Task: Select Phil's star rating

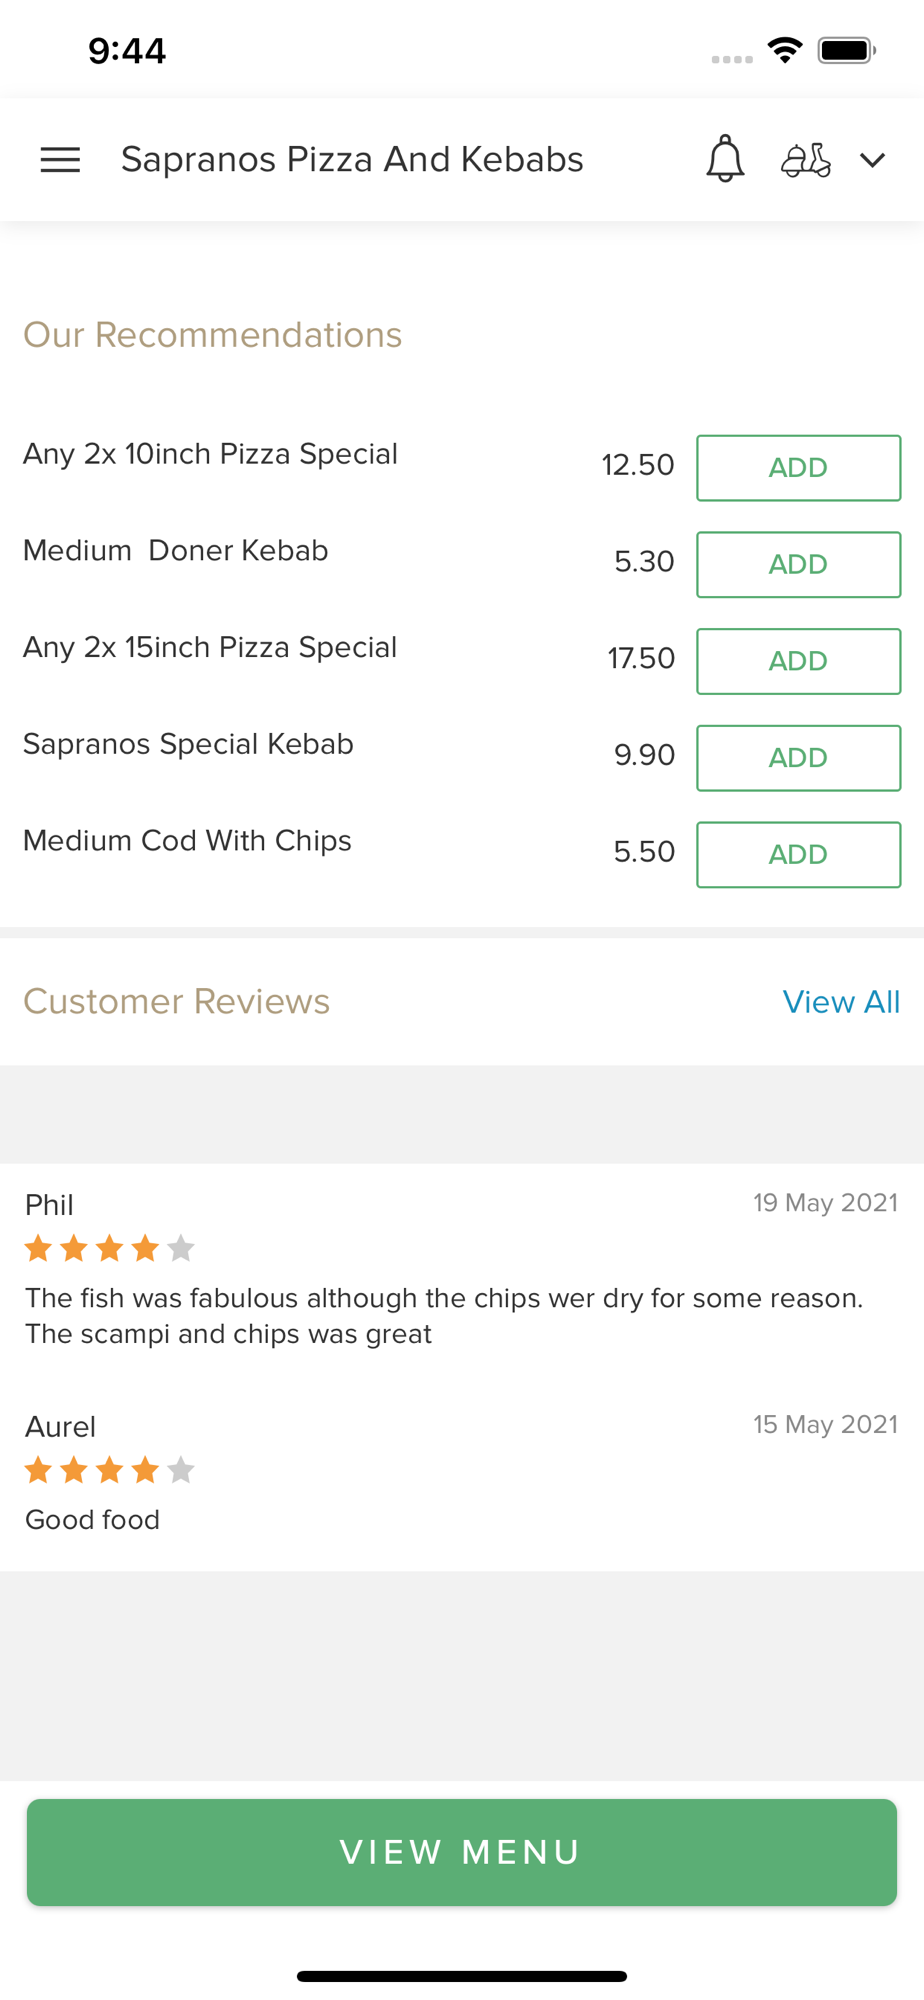Action: point(110,1248)
